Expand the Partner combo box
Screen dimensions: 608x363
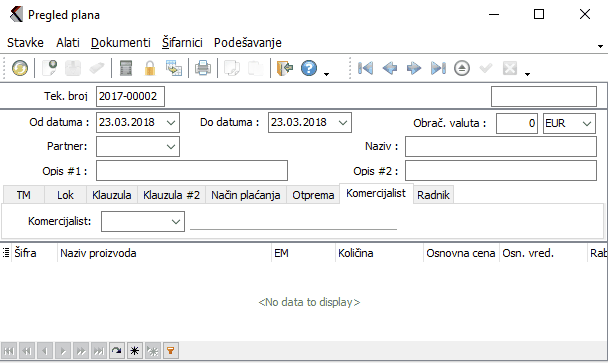tap(171, 147)
